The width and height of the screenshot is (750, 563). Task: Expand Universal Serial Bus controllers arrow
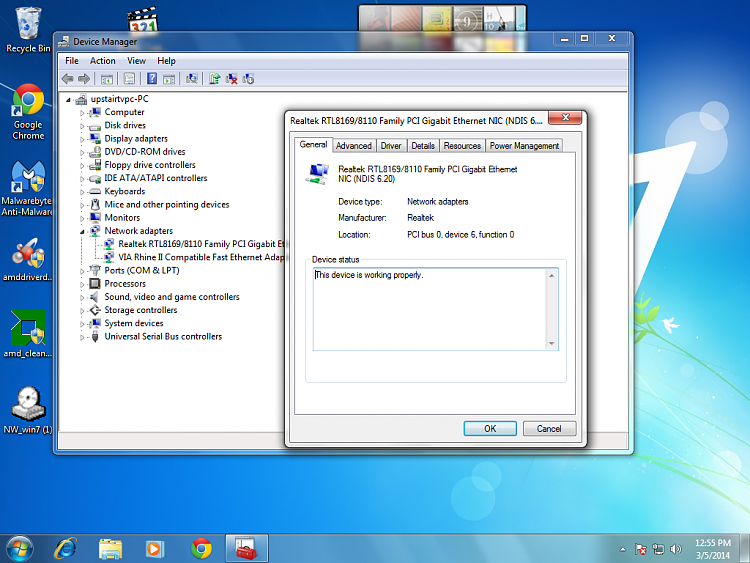82,337
